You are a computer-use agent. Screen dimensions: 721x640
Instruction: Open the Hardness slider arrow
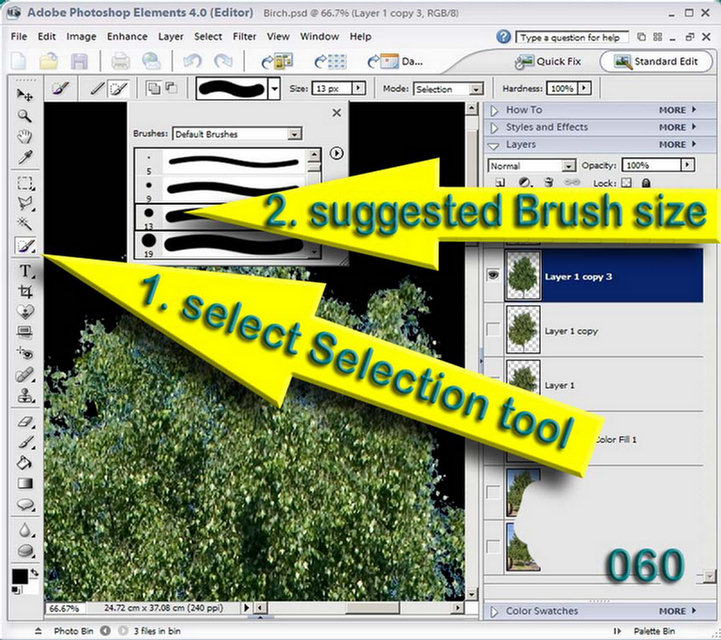tap(584, 88)
